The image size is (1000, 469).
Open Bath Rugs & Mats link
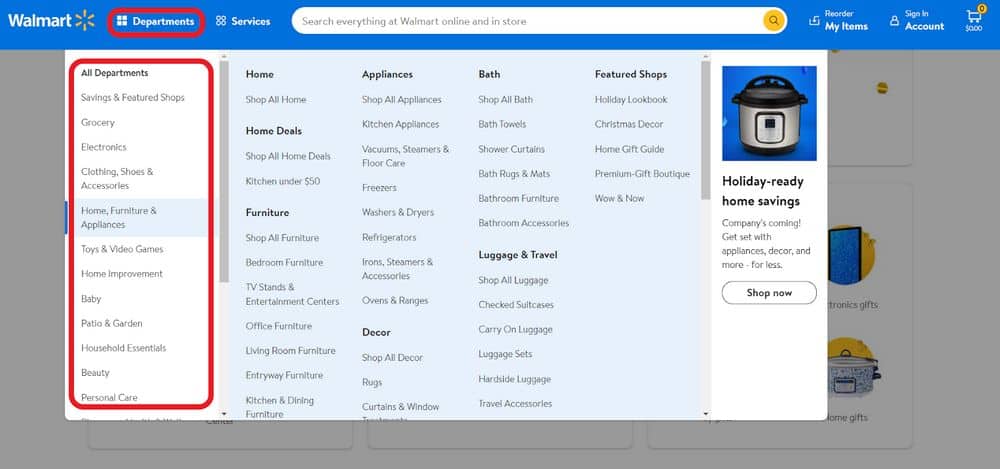click(x=514, y=174)
